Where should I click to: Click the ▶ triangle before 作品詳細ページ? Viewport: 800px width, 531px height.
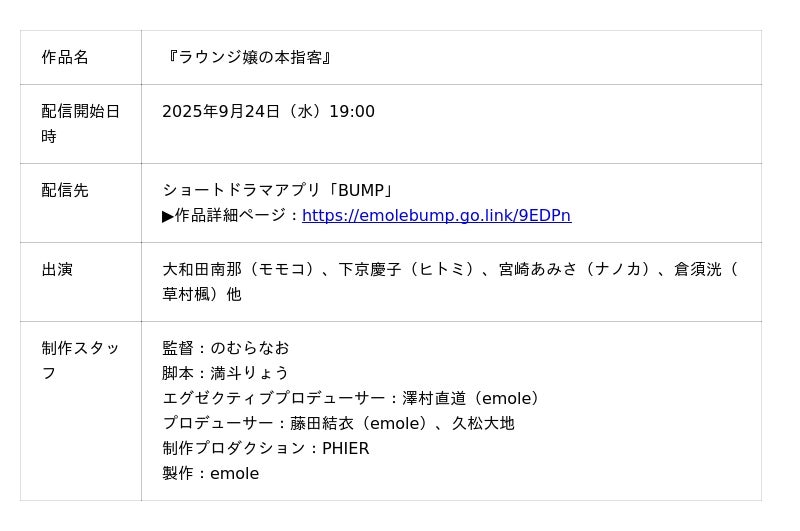(168, 216)
